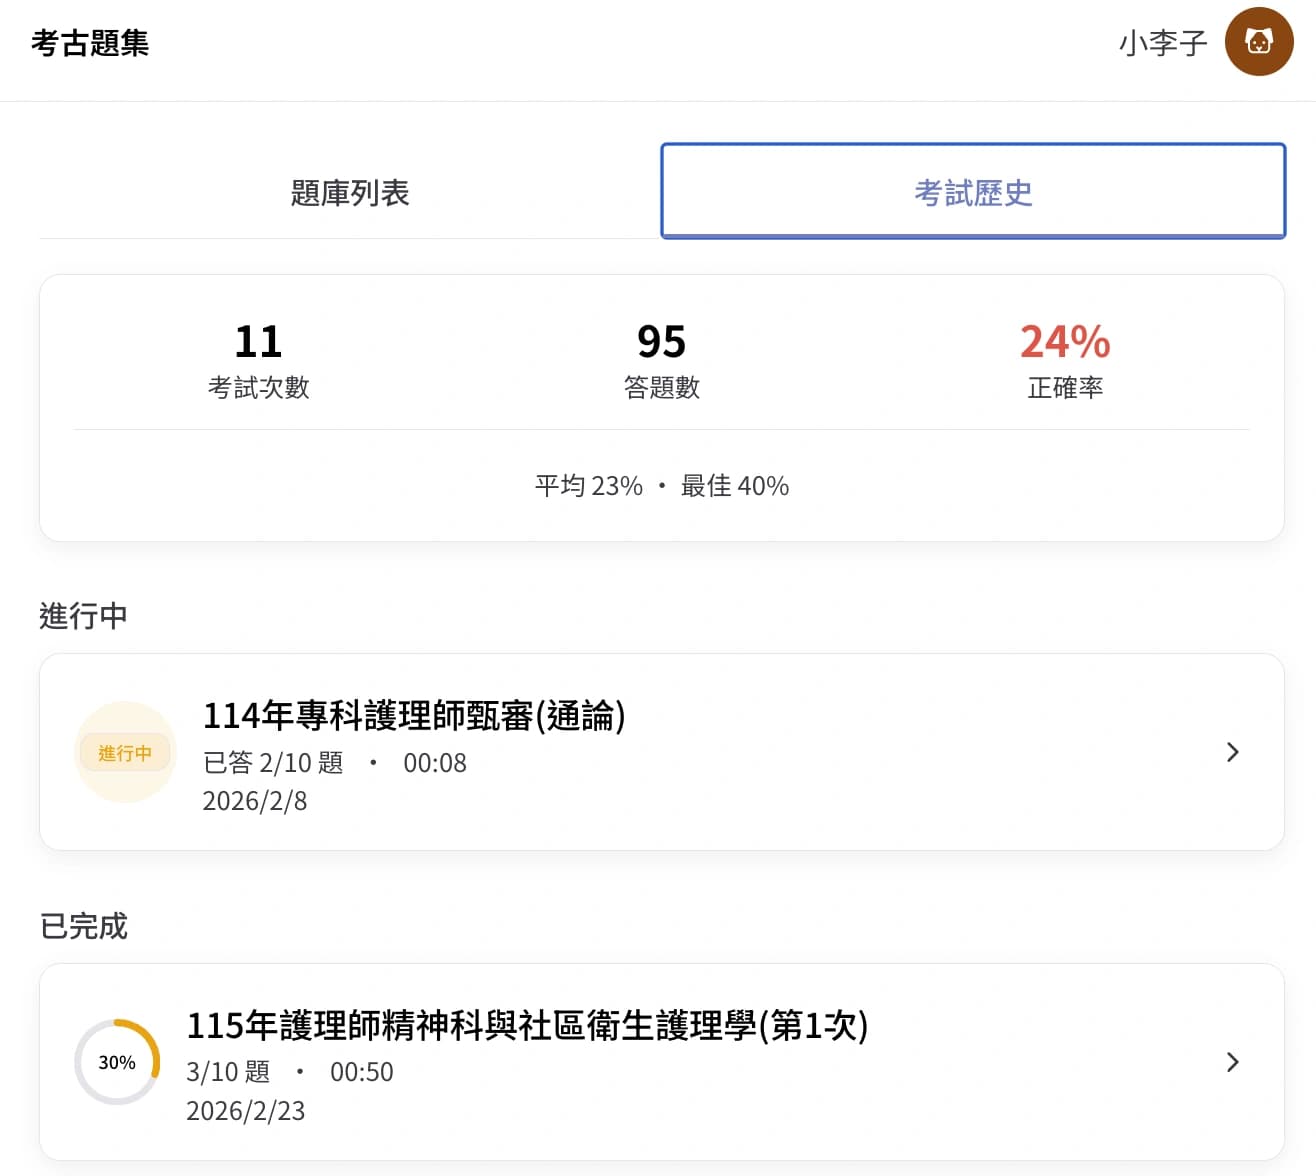Click the 30% circular progress ring
The width and height of the screenshot is (1316, 1176).
tap(117, 1062)
